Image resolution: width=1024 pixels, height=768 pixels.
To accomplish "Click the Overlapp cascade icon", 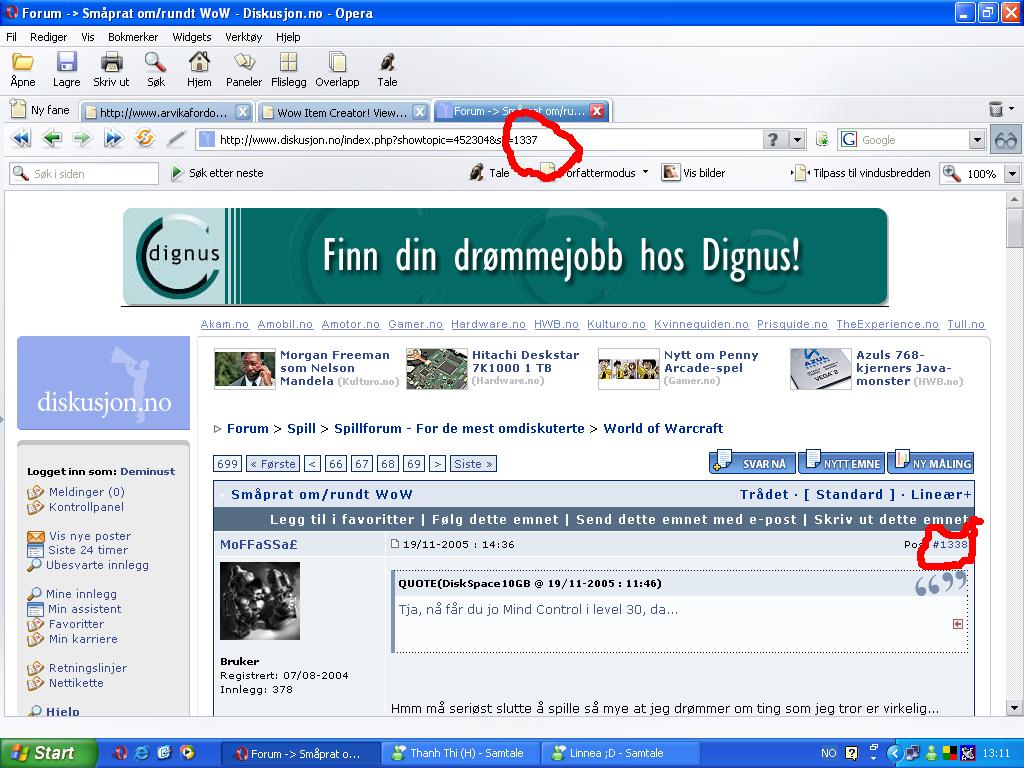I will 337,62.
